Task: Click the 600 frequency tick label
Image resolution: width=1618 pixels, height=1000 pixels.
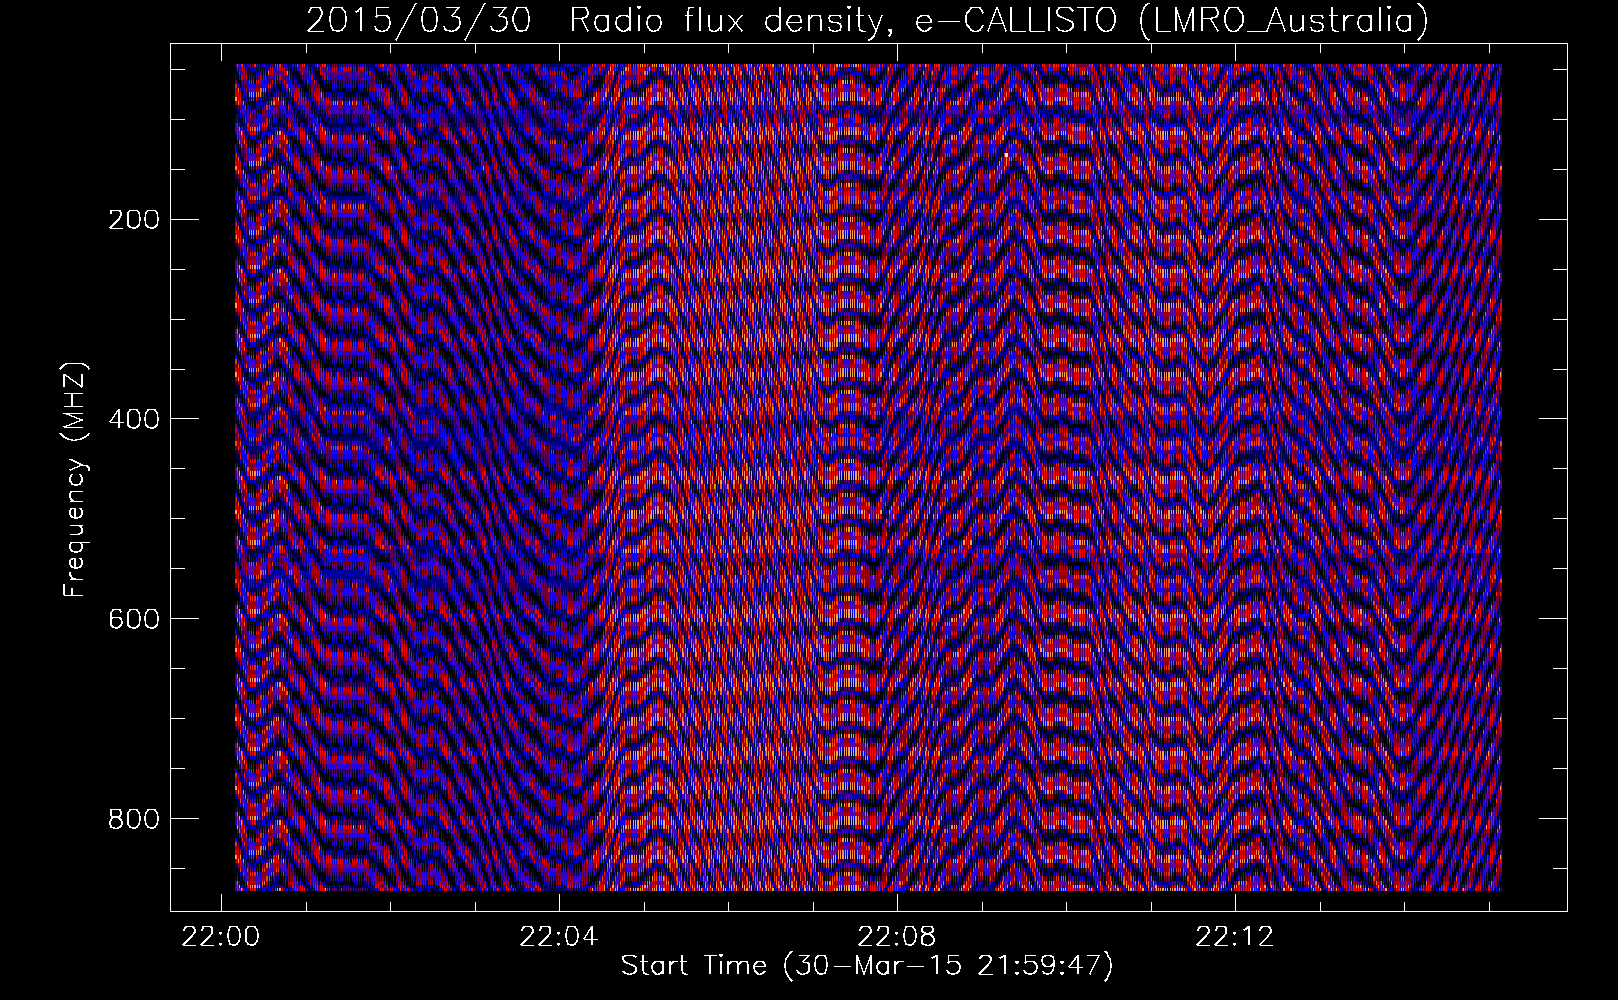Action: (x=133, y=618)
